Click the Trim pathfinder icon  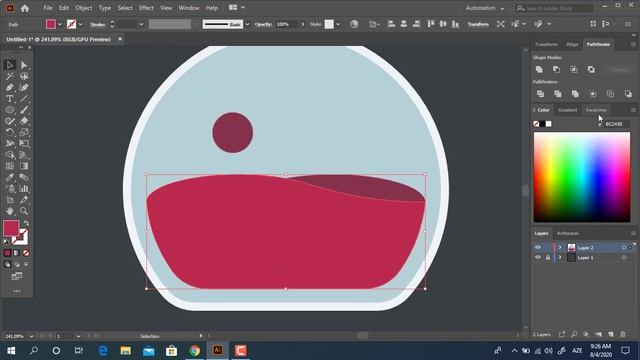pos(558,94)
